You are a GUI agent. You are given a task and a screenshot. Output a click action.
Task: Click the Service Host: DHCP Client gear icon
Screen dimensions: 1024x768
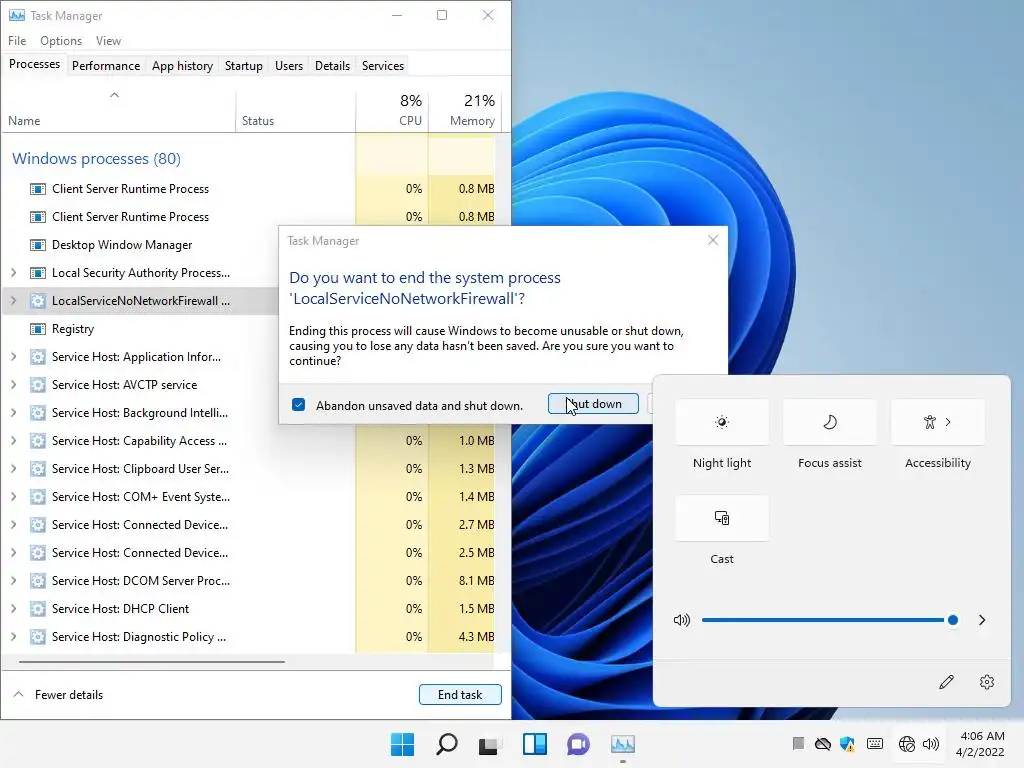(x=38, y=609)
